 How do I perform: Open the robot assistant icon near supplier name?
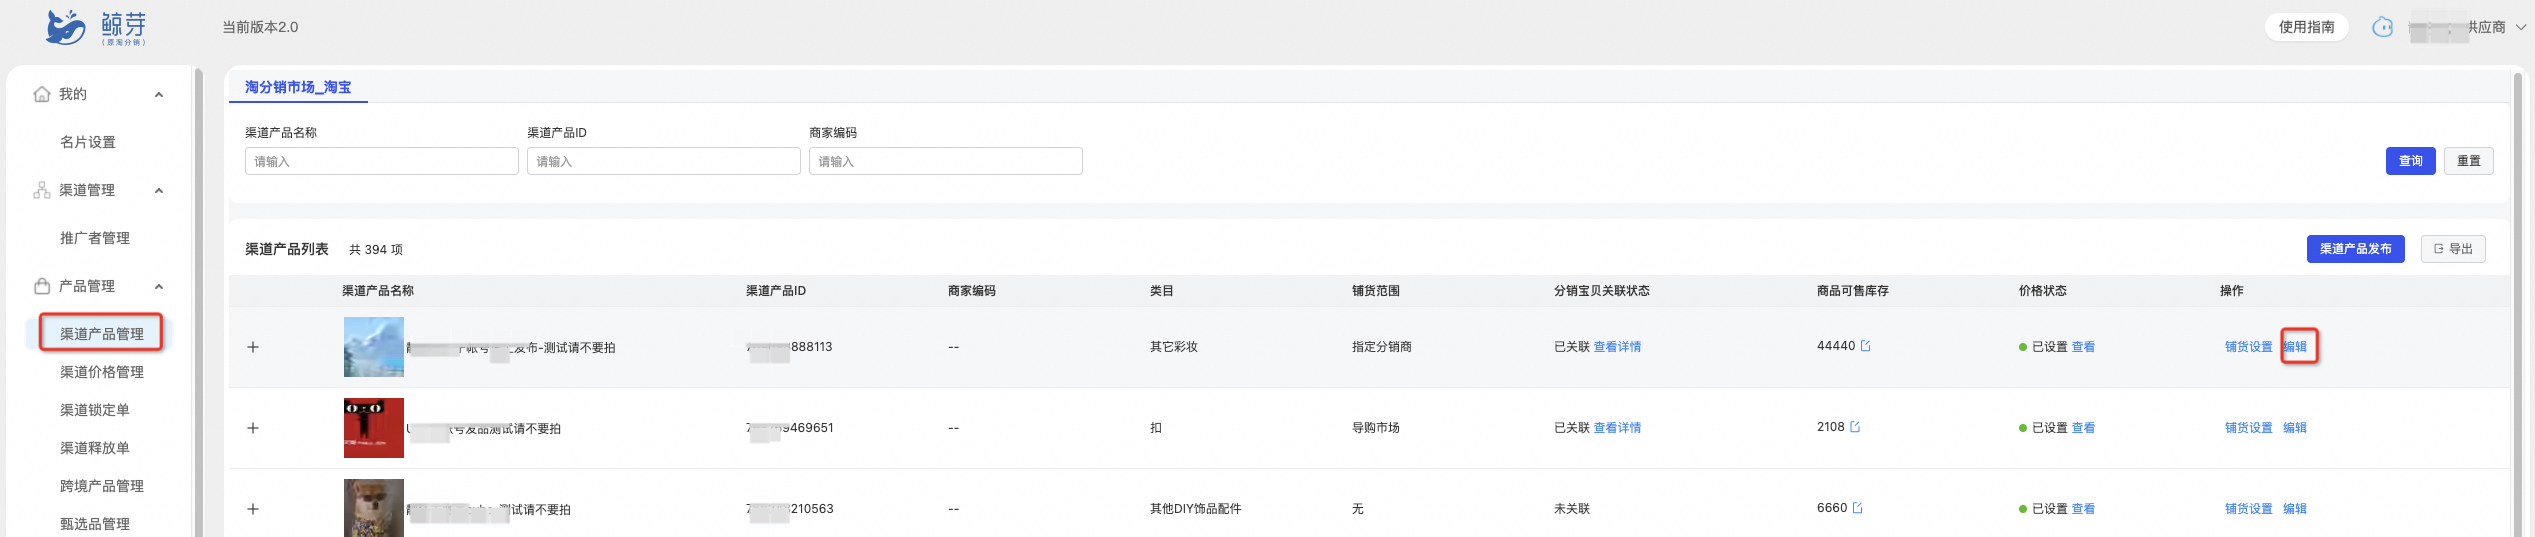(2382, 27)
